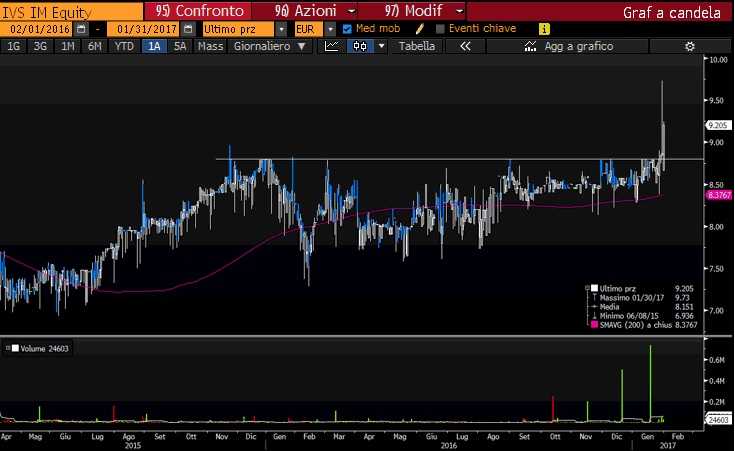Switch to line chart view icon
735x451 pixels.
pos(331,46)
